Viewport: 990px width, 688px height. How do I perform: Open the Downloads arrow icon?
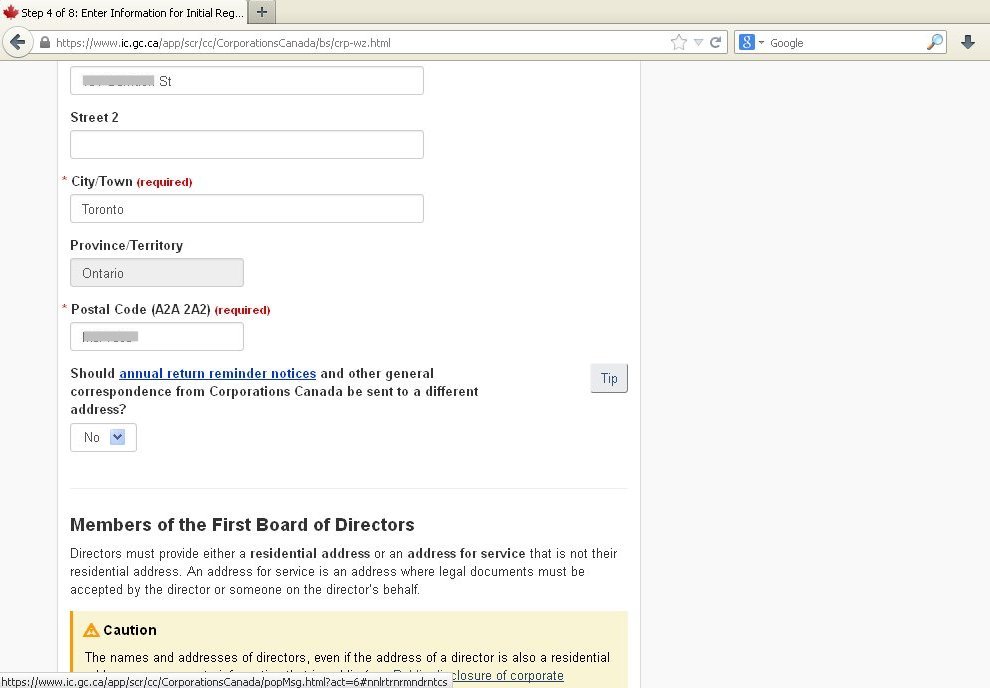click(968, 42)
